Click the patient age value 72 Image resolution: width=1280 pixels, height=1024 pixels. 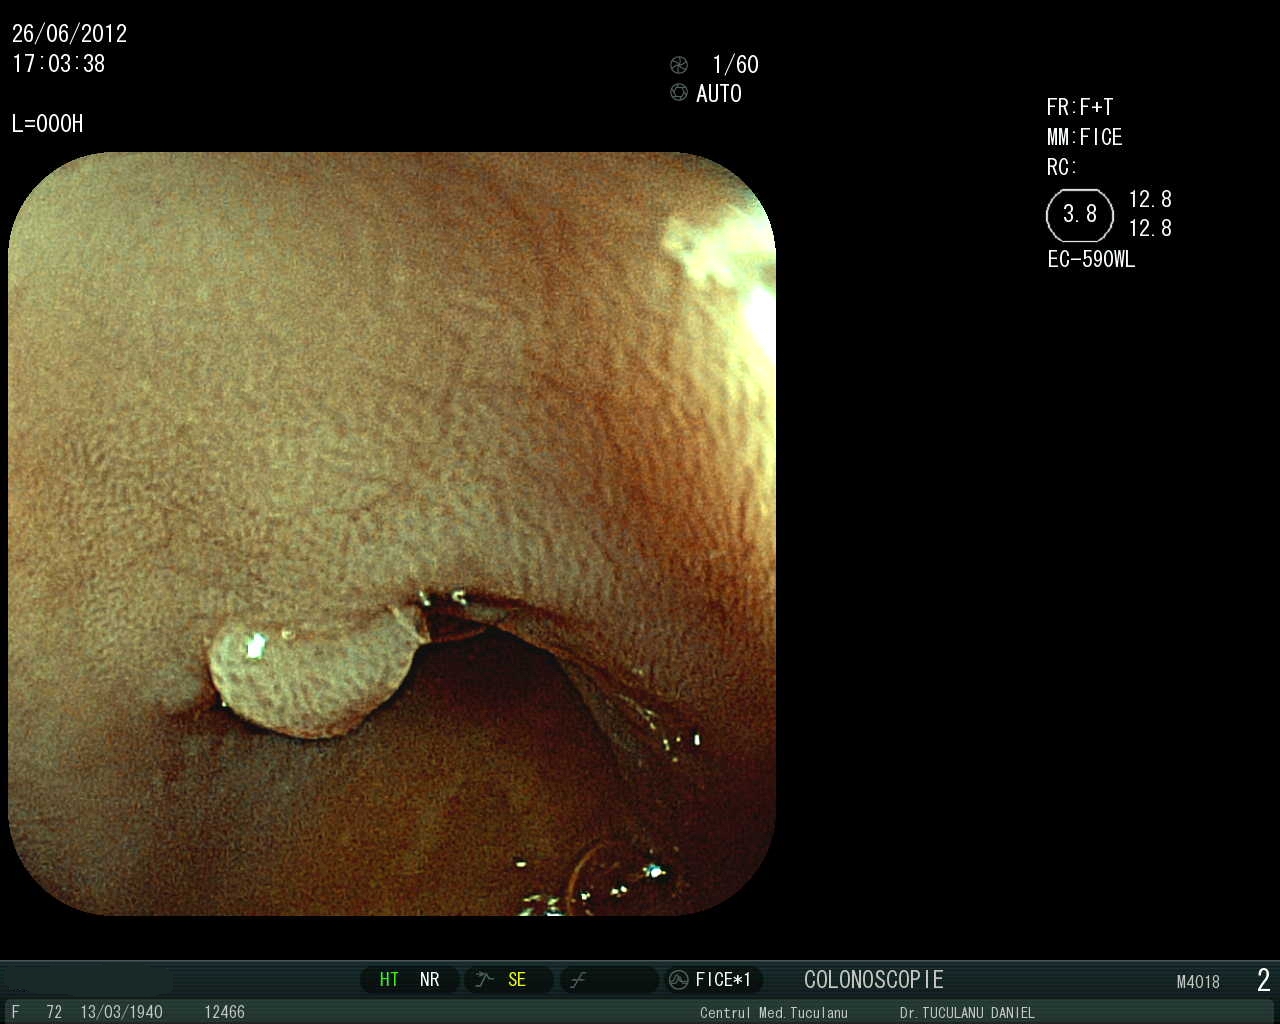[x=54, y=1012]
